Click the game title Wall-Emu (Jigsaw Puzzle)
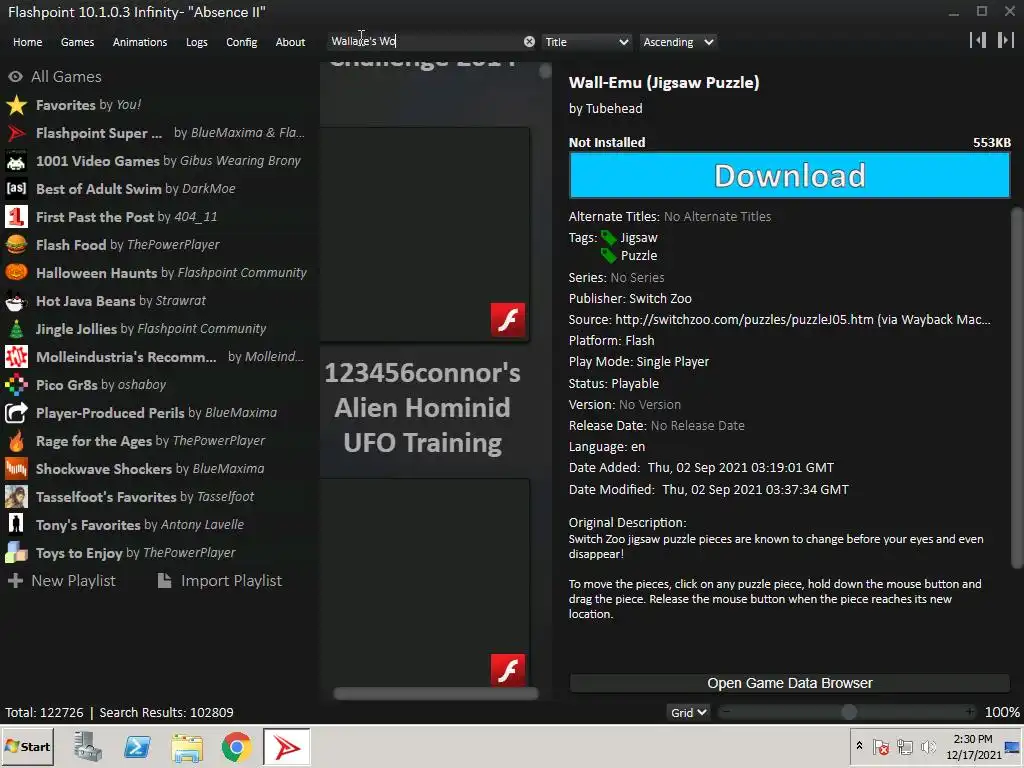Image resolution: width=1024 pixels, height=768 pixels. point(664,83)
